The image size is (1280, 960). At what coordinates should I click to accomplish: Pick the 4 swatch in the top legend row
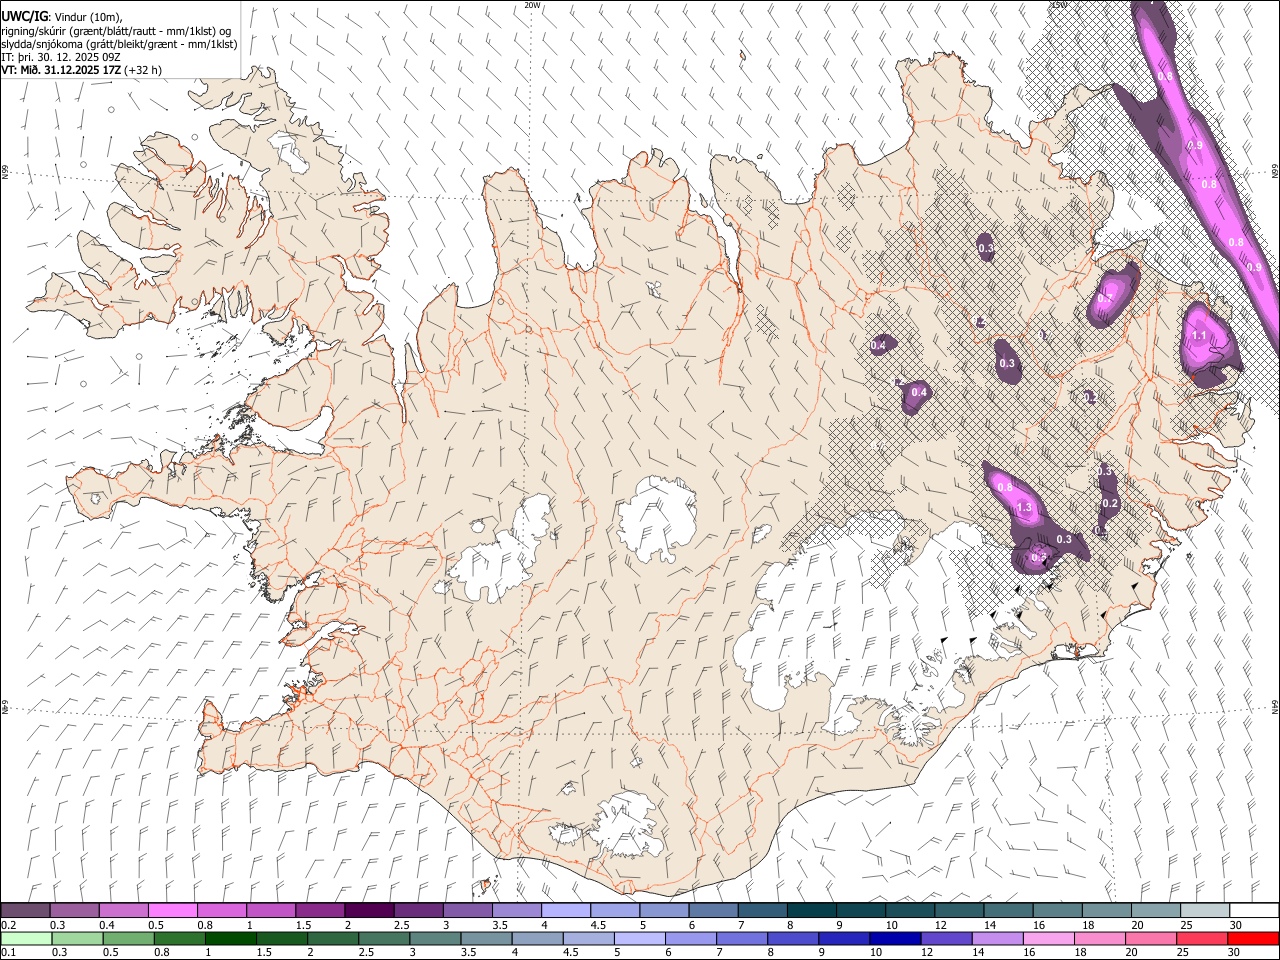coord(565,910)
